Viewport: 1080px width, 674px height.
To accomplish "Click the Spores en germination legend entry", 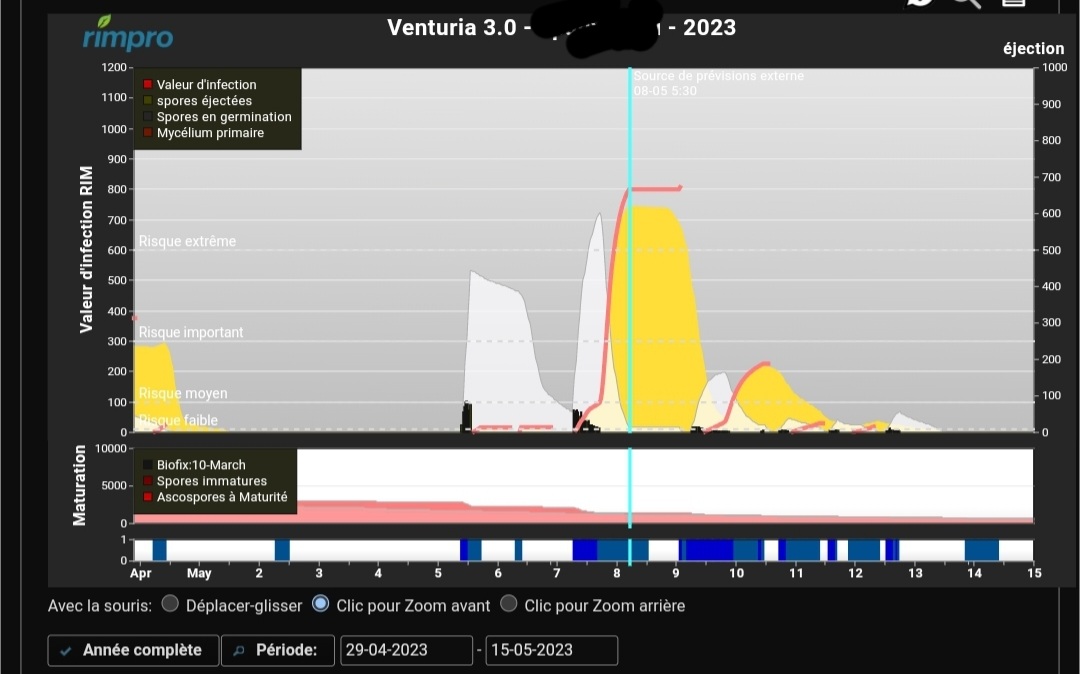I will pos(218,117).
